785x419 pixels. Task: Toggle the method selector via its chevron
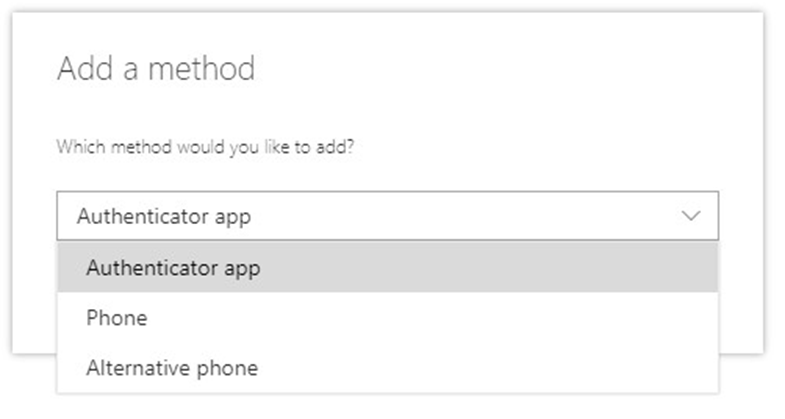691,216
